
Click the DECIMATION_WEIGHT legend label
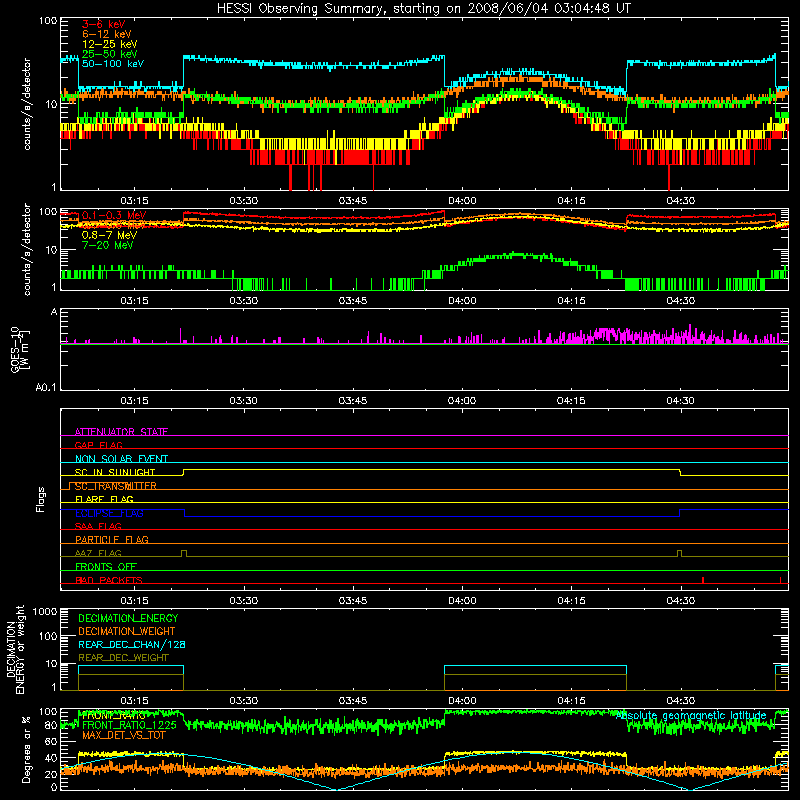pyautogui.click(x=127, y=631)
